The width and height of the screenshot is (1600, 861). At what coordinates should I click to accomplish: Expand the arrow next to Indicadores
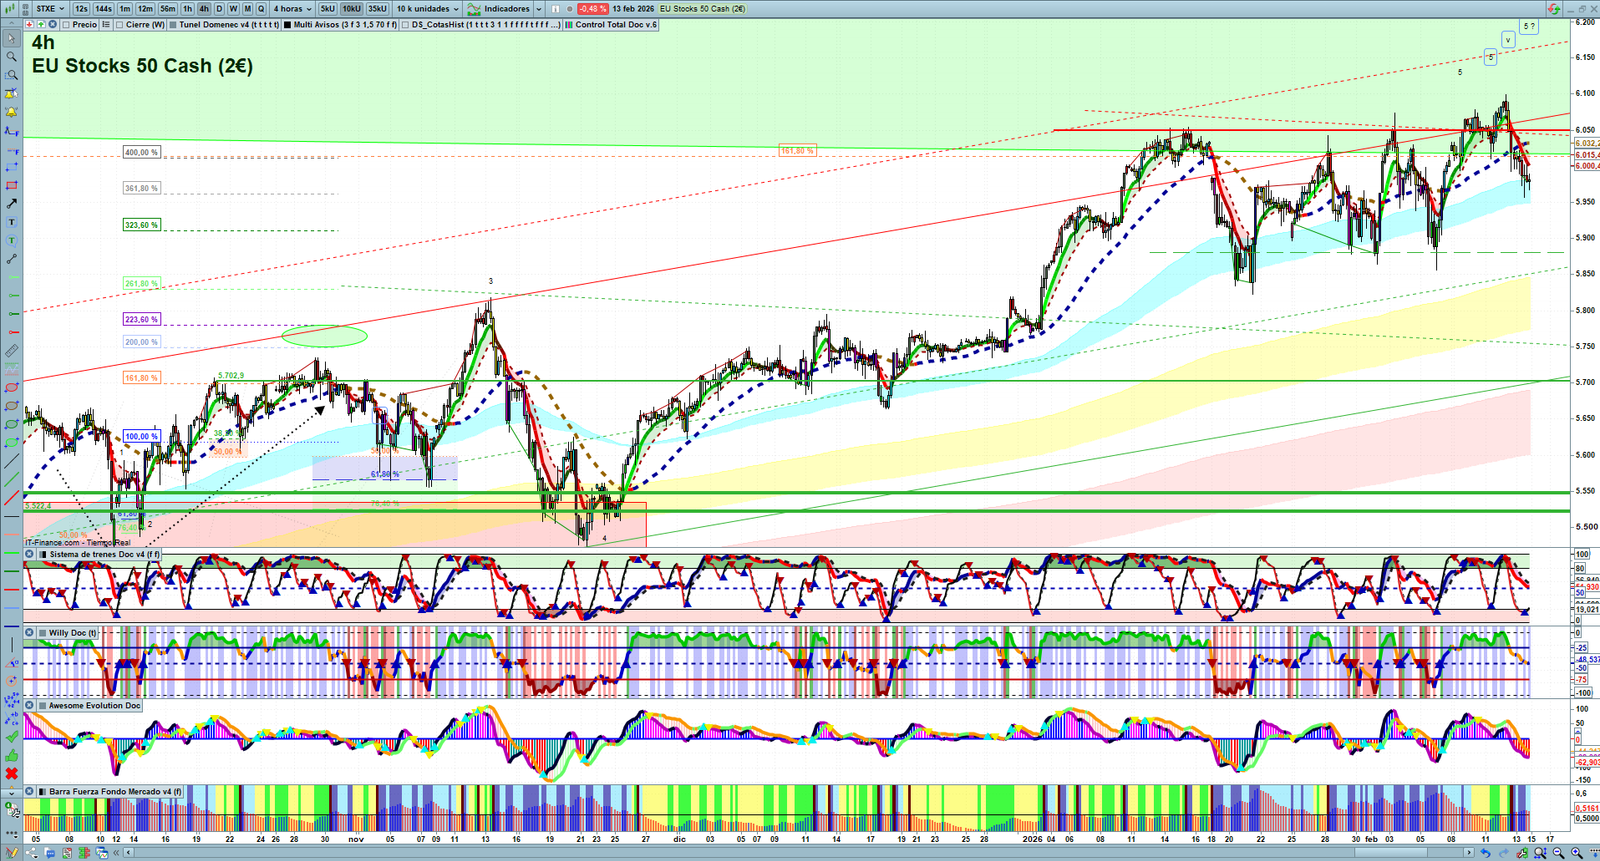pyautogui.click(x=539, y=9)
